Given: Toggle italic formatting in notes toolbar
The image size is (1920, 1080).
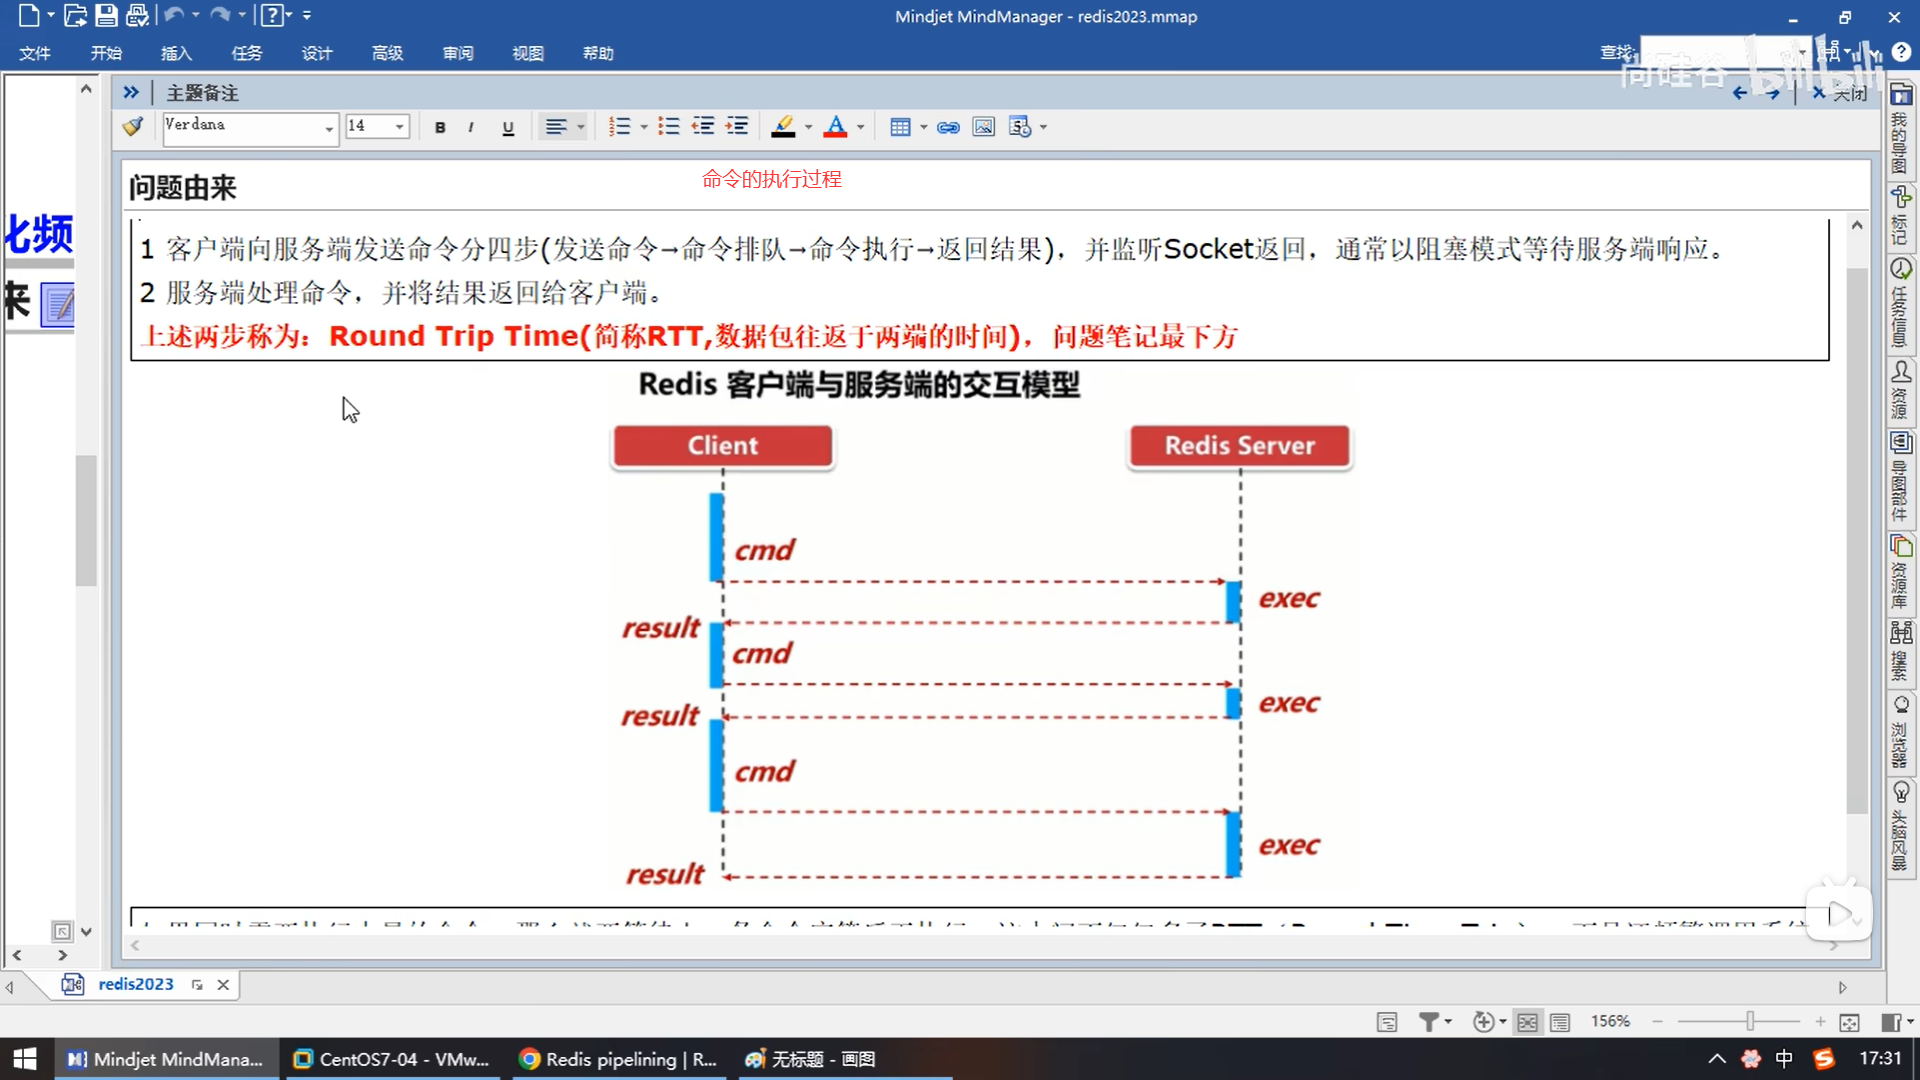Looking at the screenshot, I should coord(471,127).
